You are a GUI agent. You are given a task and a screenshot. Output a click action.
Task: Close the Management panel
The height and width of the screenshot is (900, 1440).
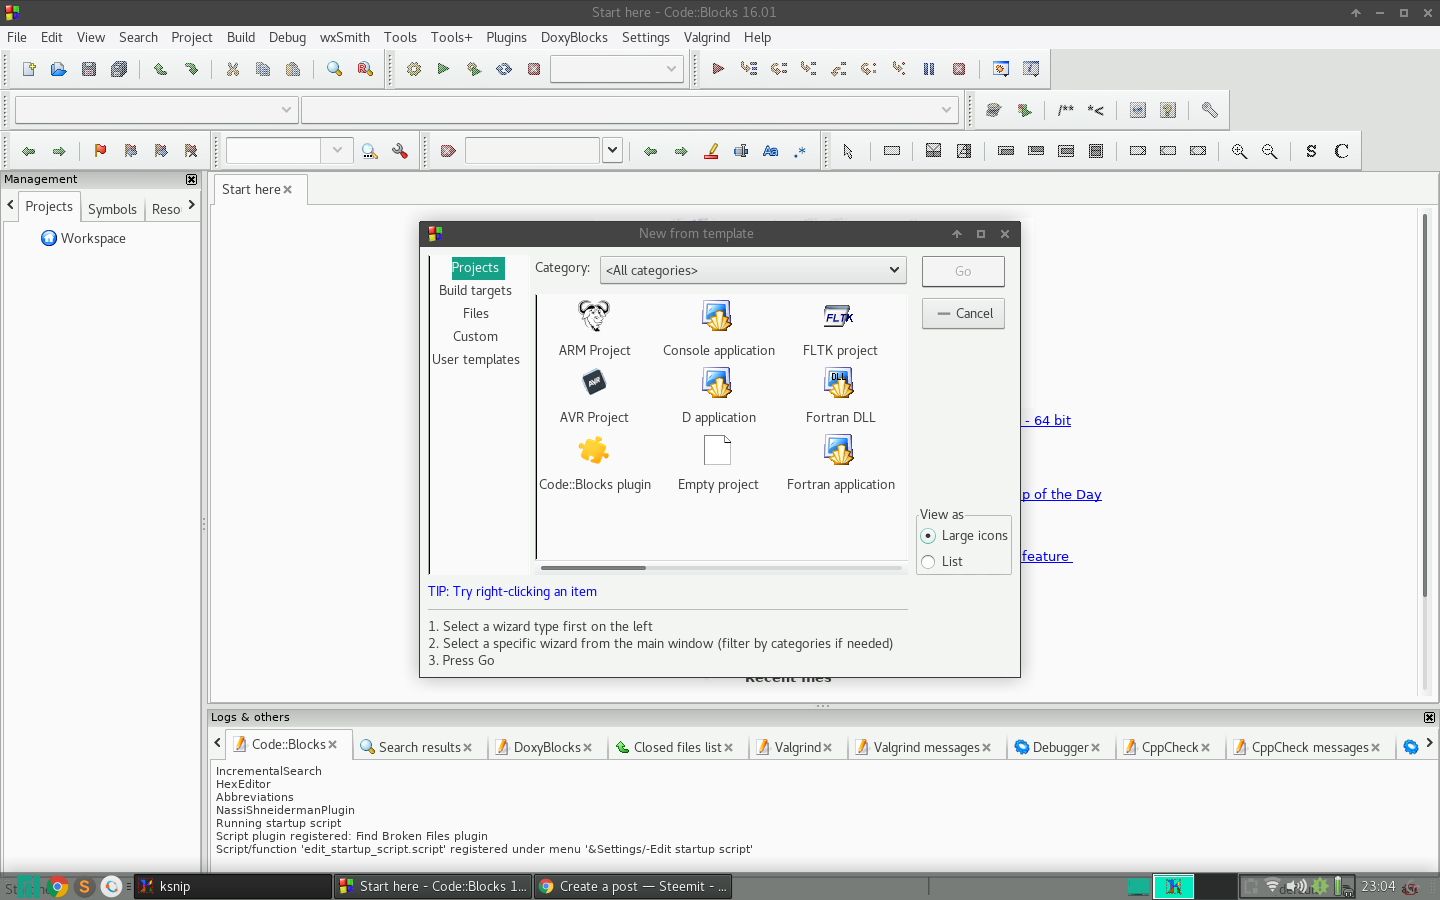pos(191,179)
